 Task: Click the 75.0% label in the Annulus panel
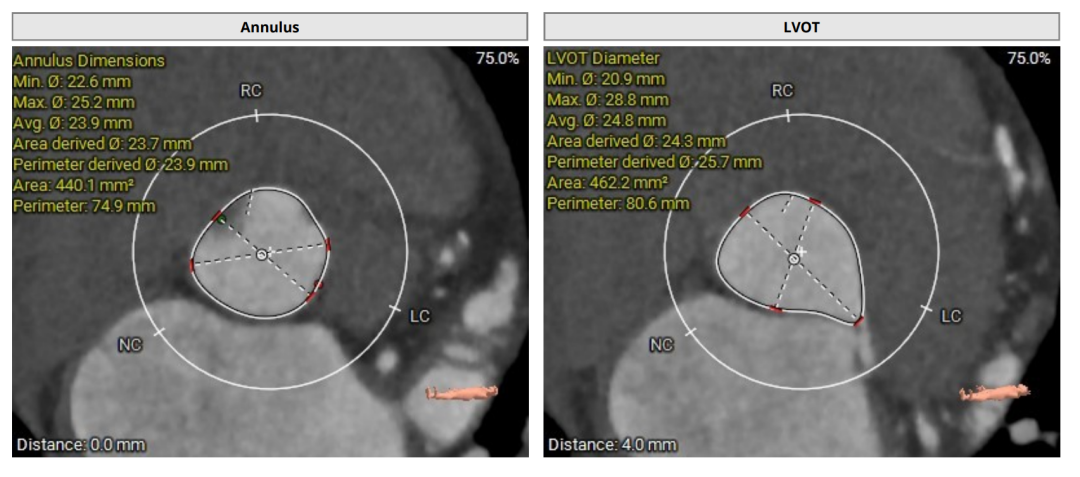tap(497, 59)
